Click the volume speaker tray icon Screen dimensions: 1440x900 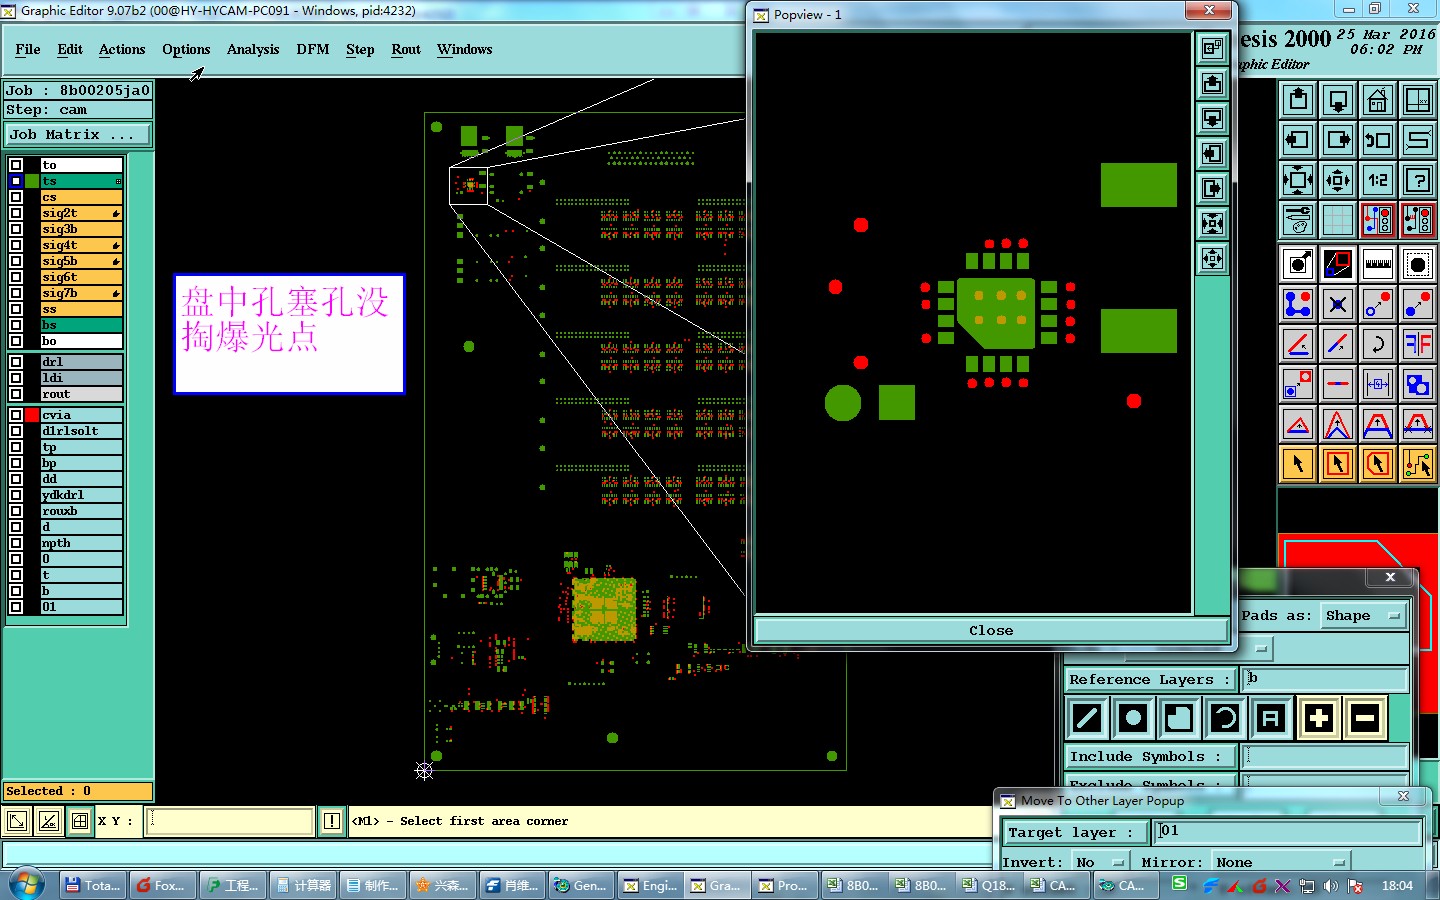[1330, 886]
